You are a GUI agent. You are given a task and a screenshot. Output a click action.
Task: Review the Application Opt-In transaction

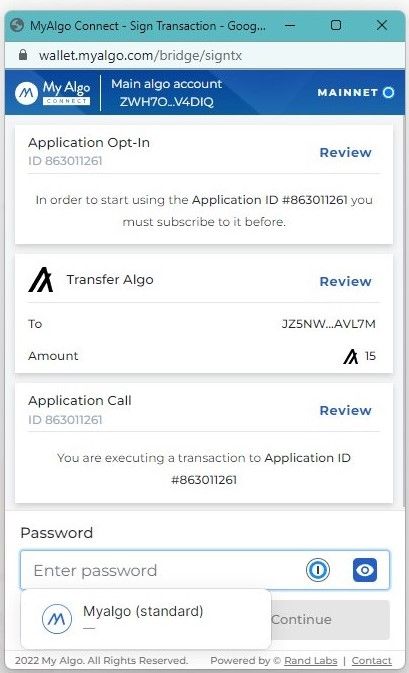click(x=345, y=152)
